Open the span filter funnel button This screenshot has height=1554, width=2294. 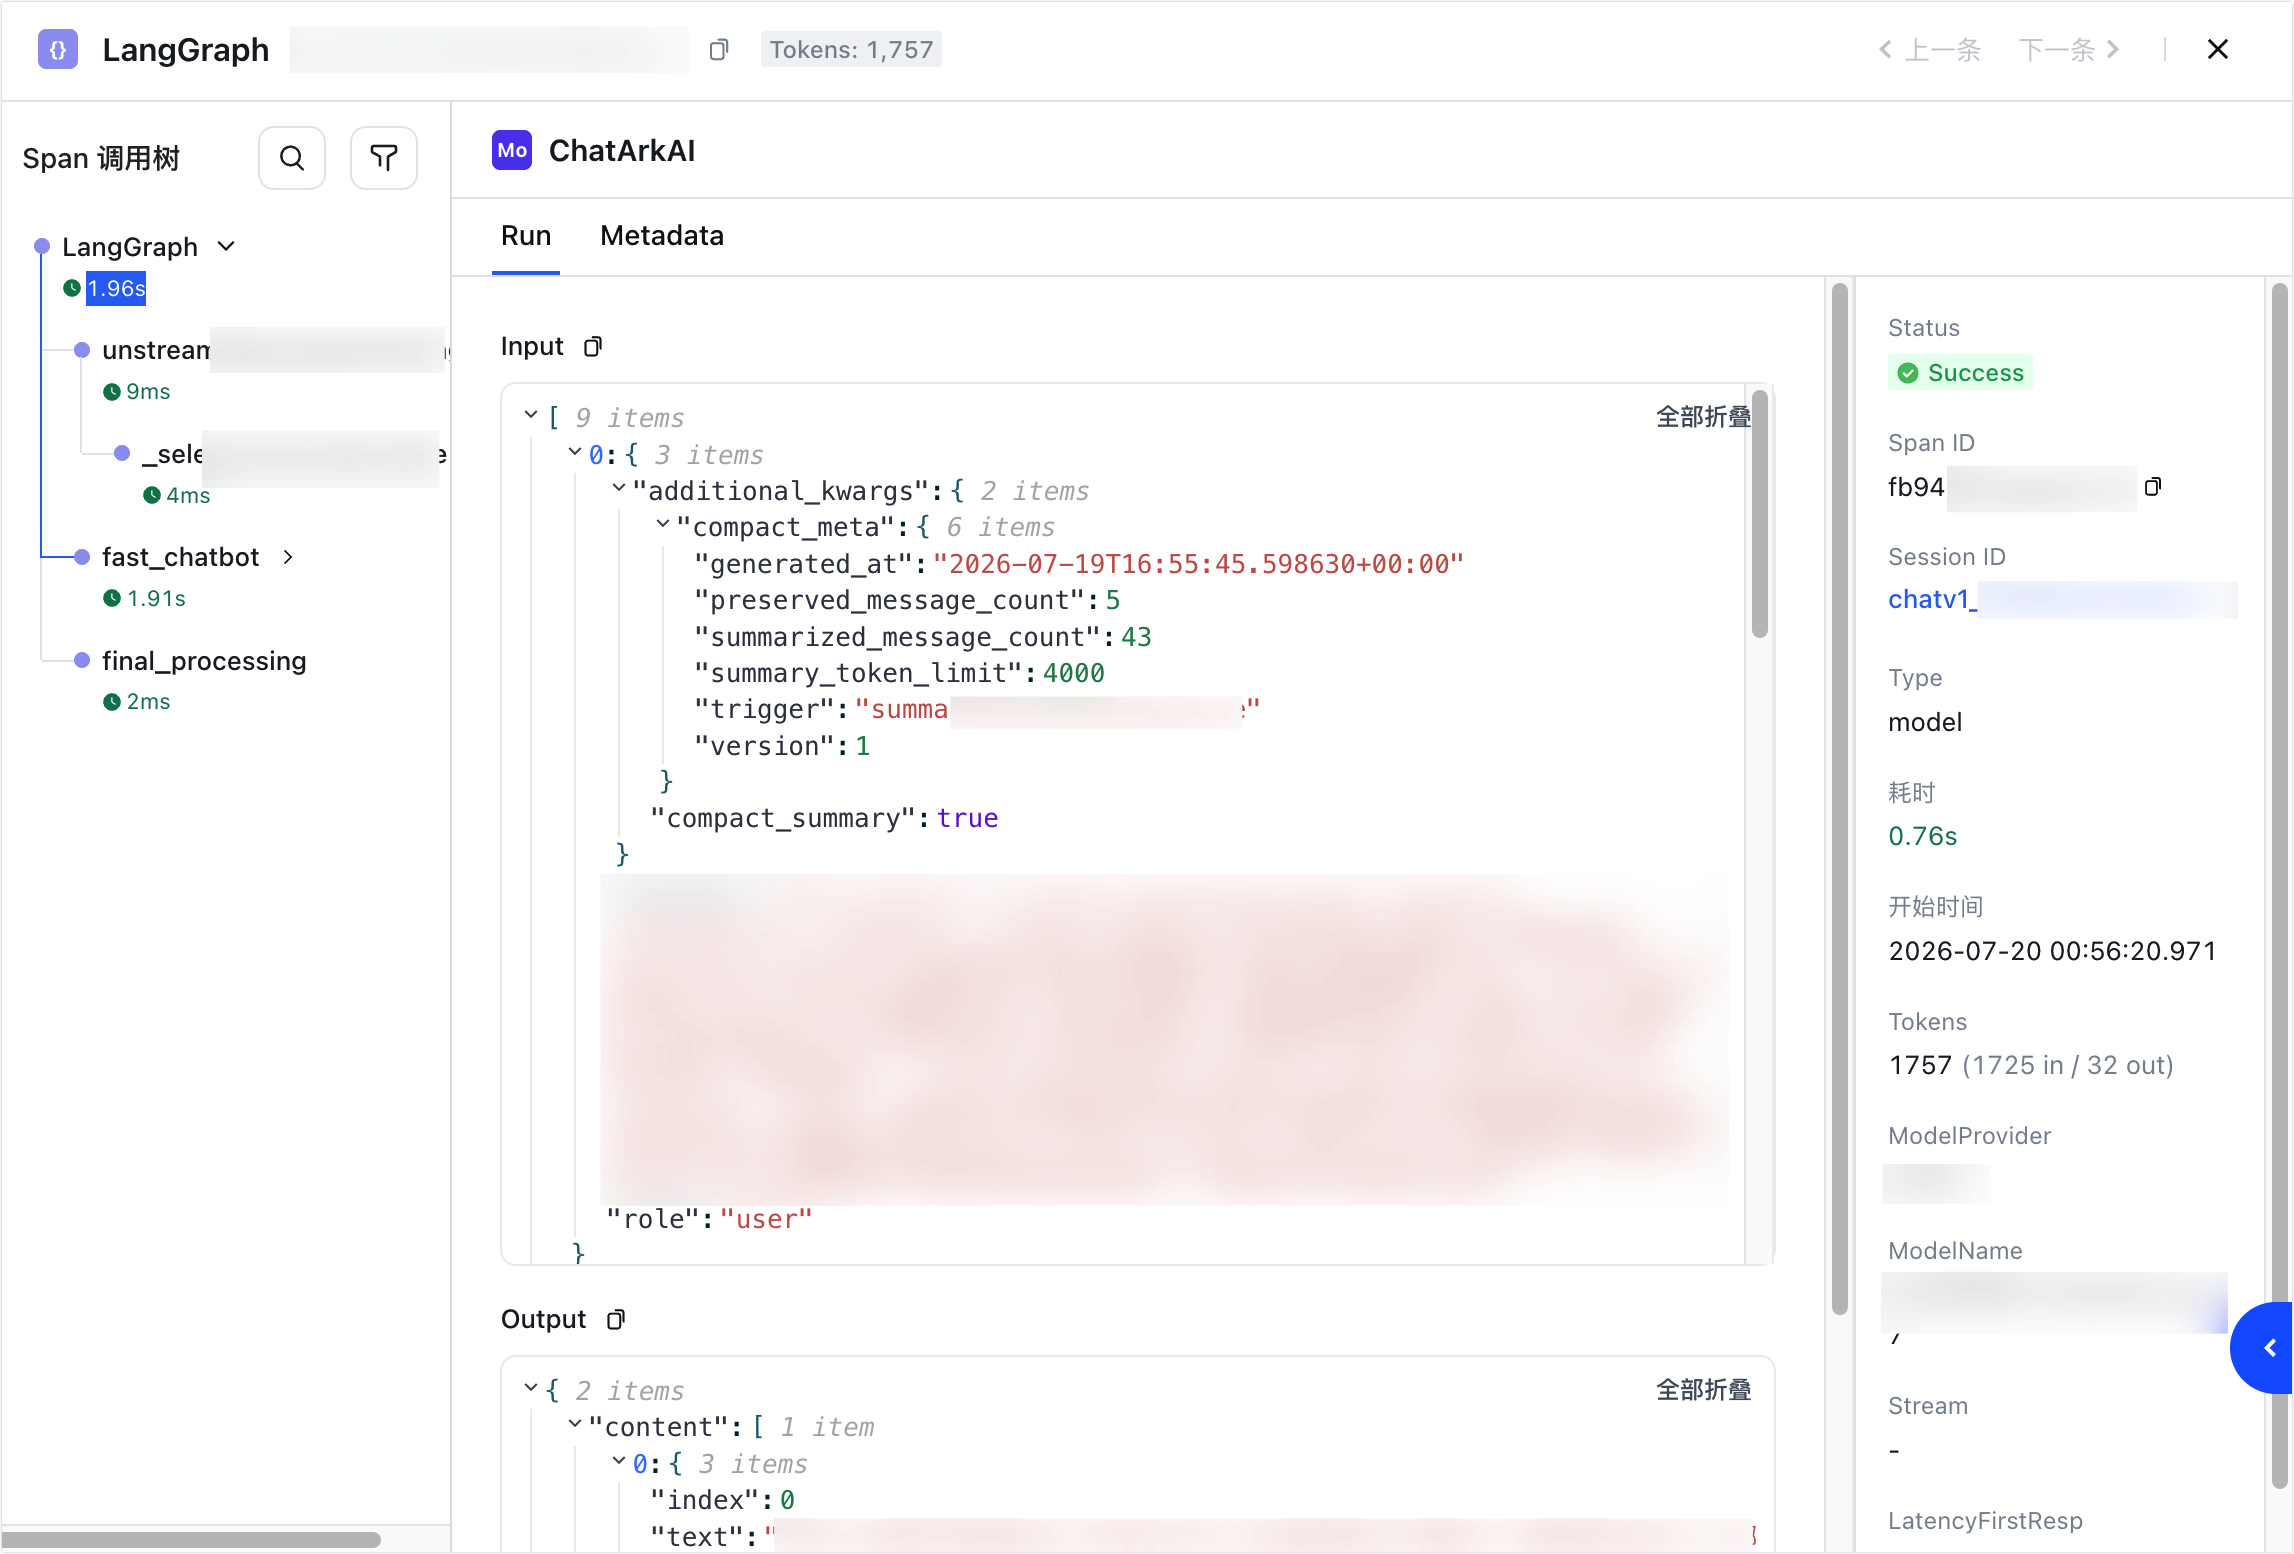384,158
